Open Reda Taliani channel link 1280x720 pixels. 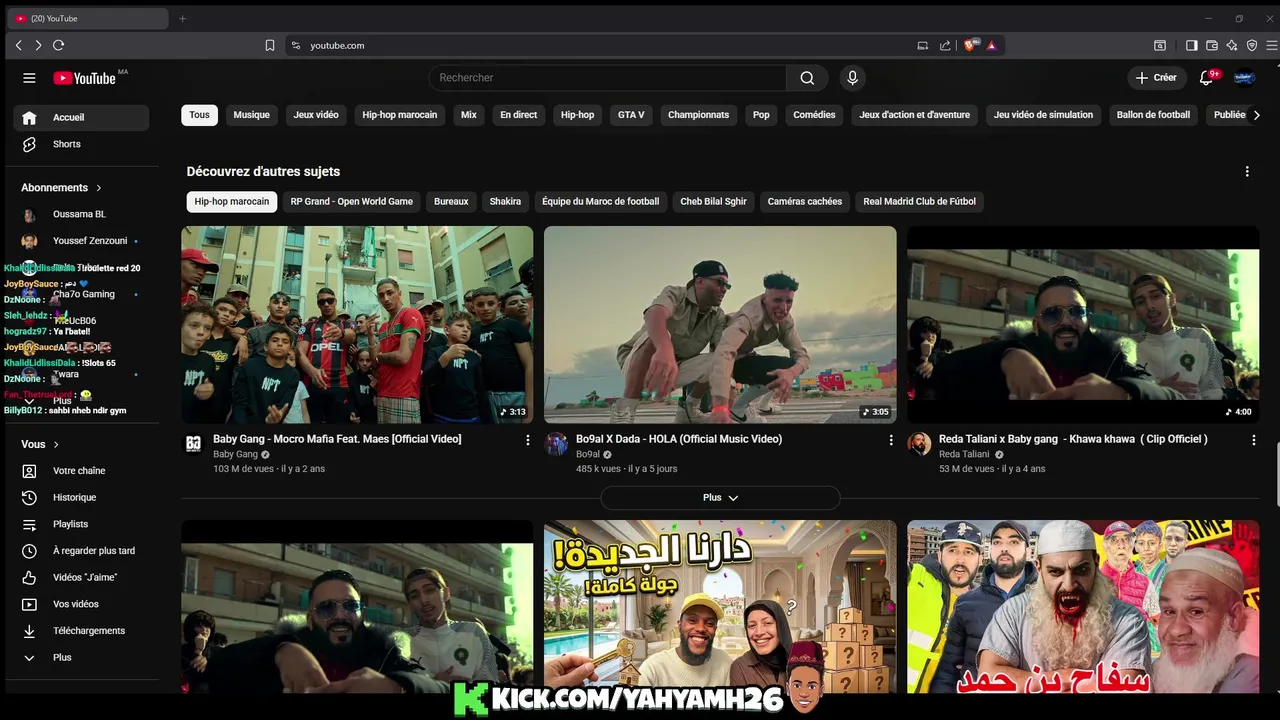(964, 454)
